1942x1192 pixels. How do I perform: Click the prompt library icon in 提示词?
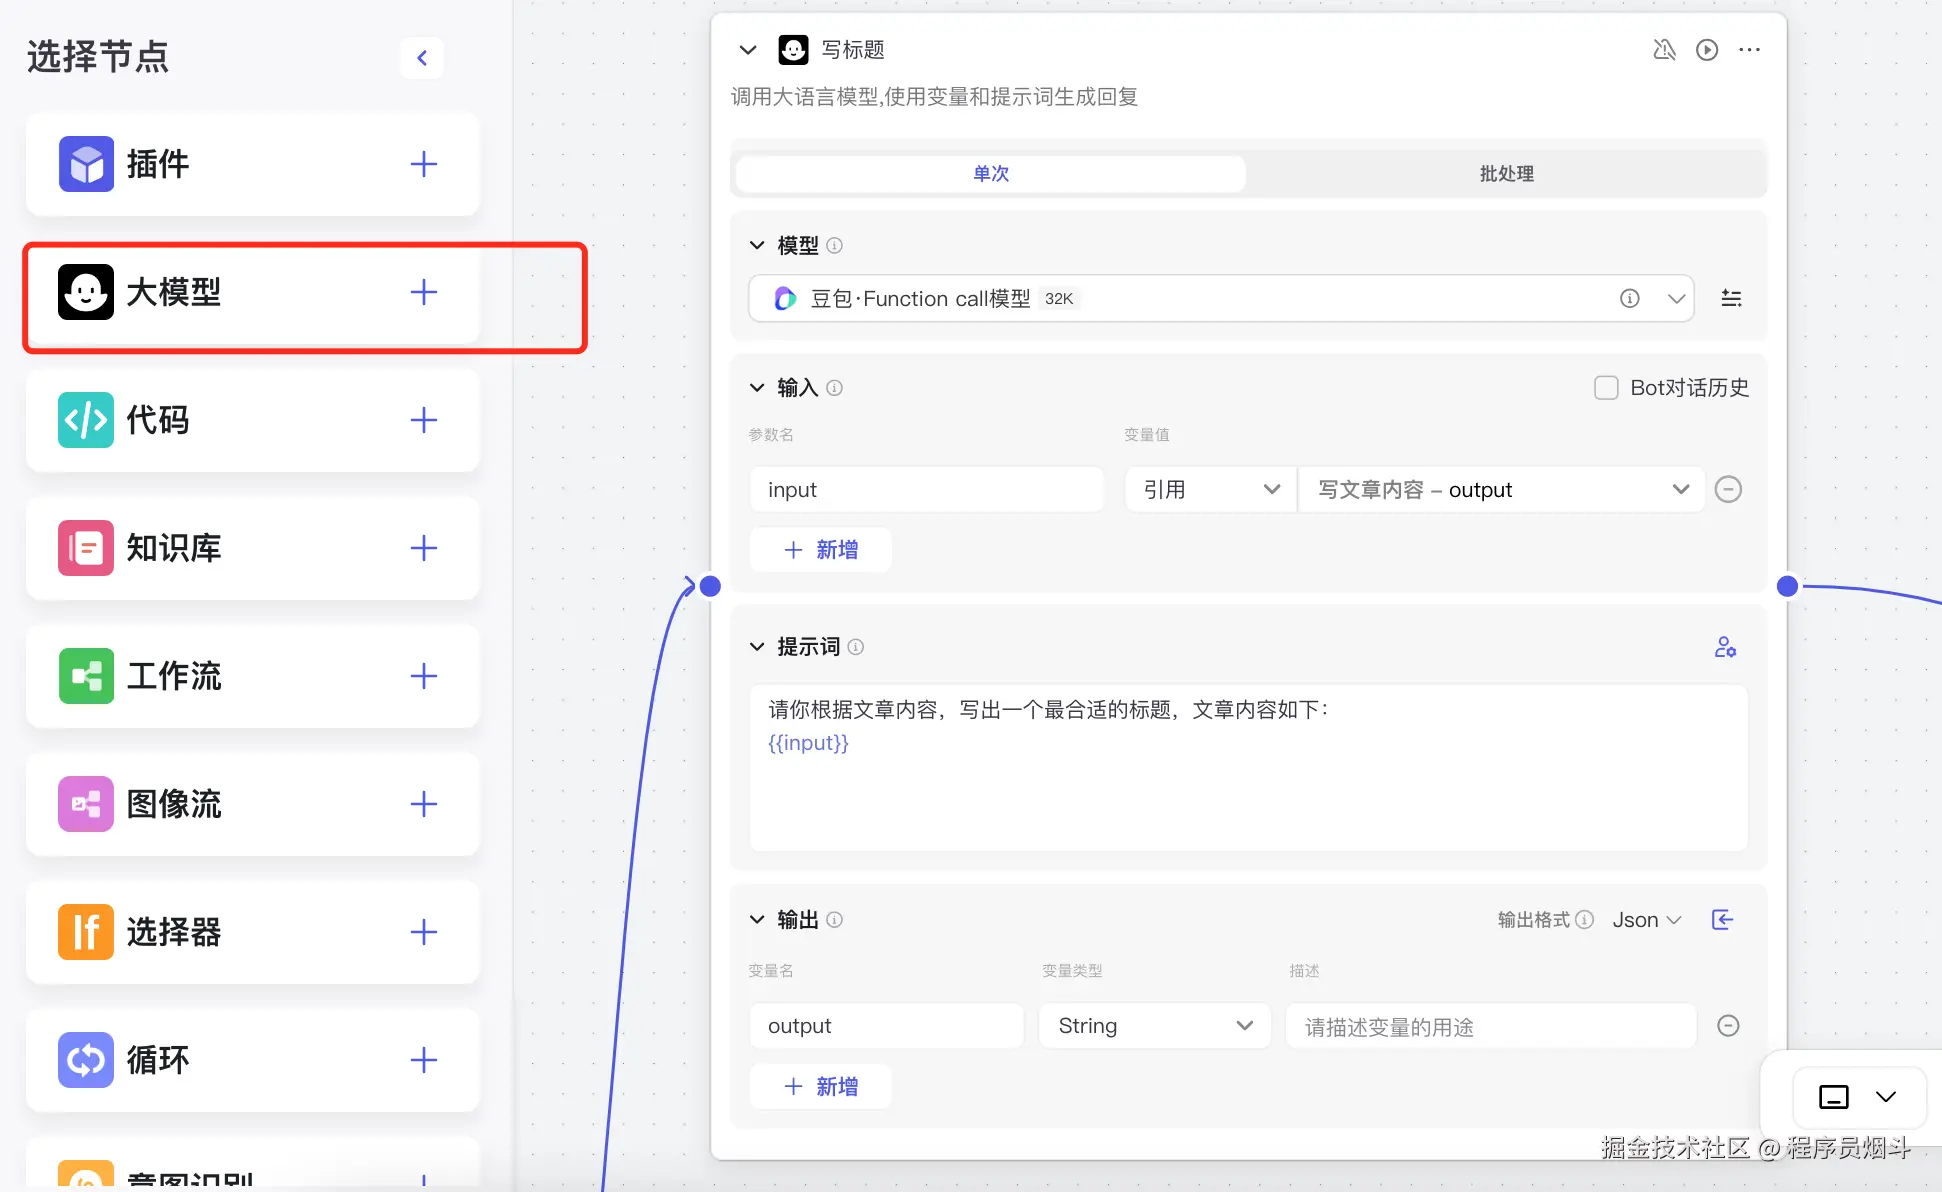coord(1725,647)
